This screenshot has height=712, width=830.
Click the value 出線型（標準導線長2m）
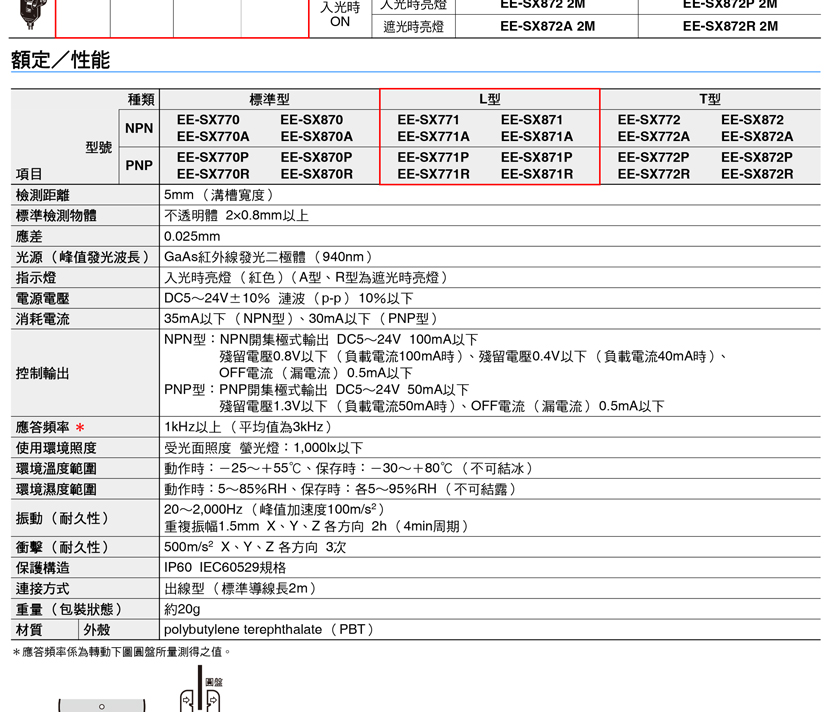(241, 589)
